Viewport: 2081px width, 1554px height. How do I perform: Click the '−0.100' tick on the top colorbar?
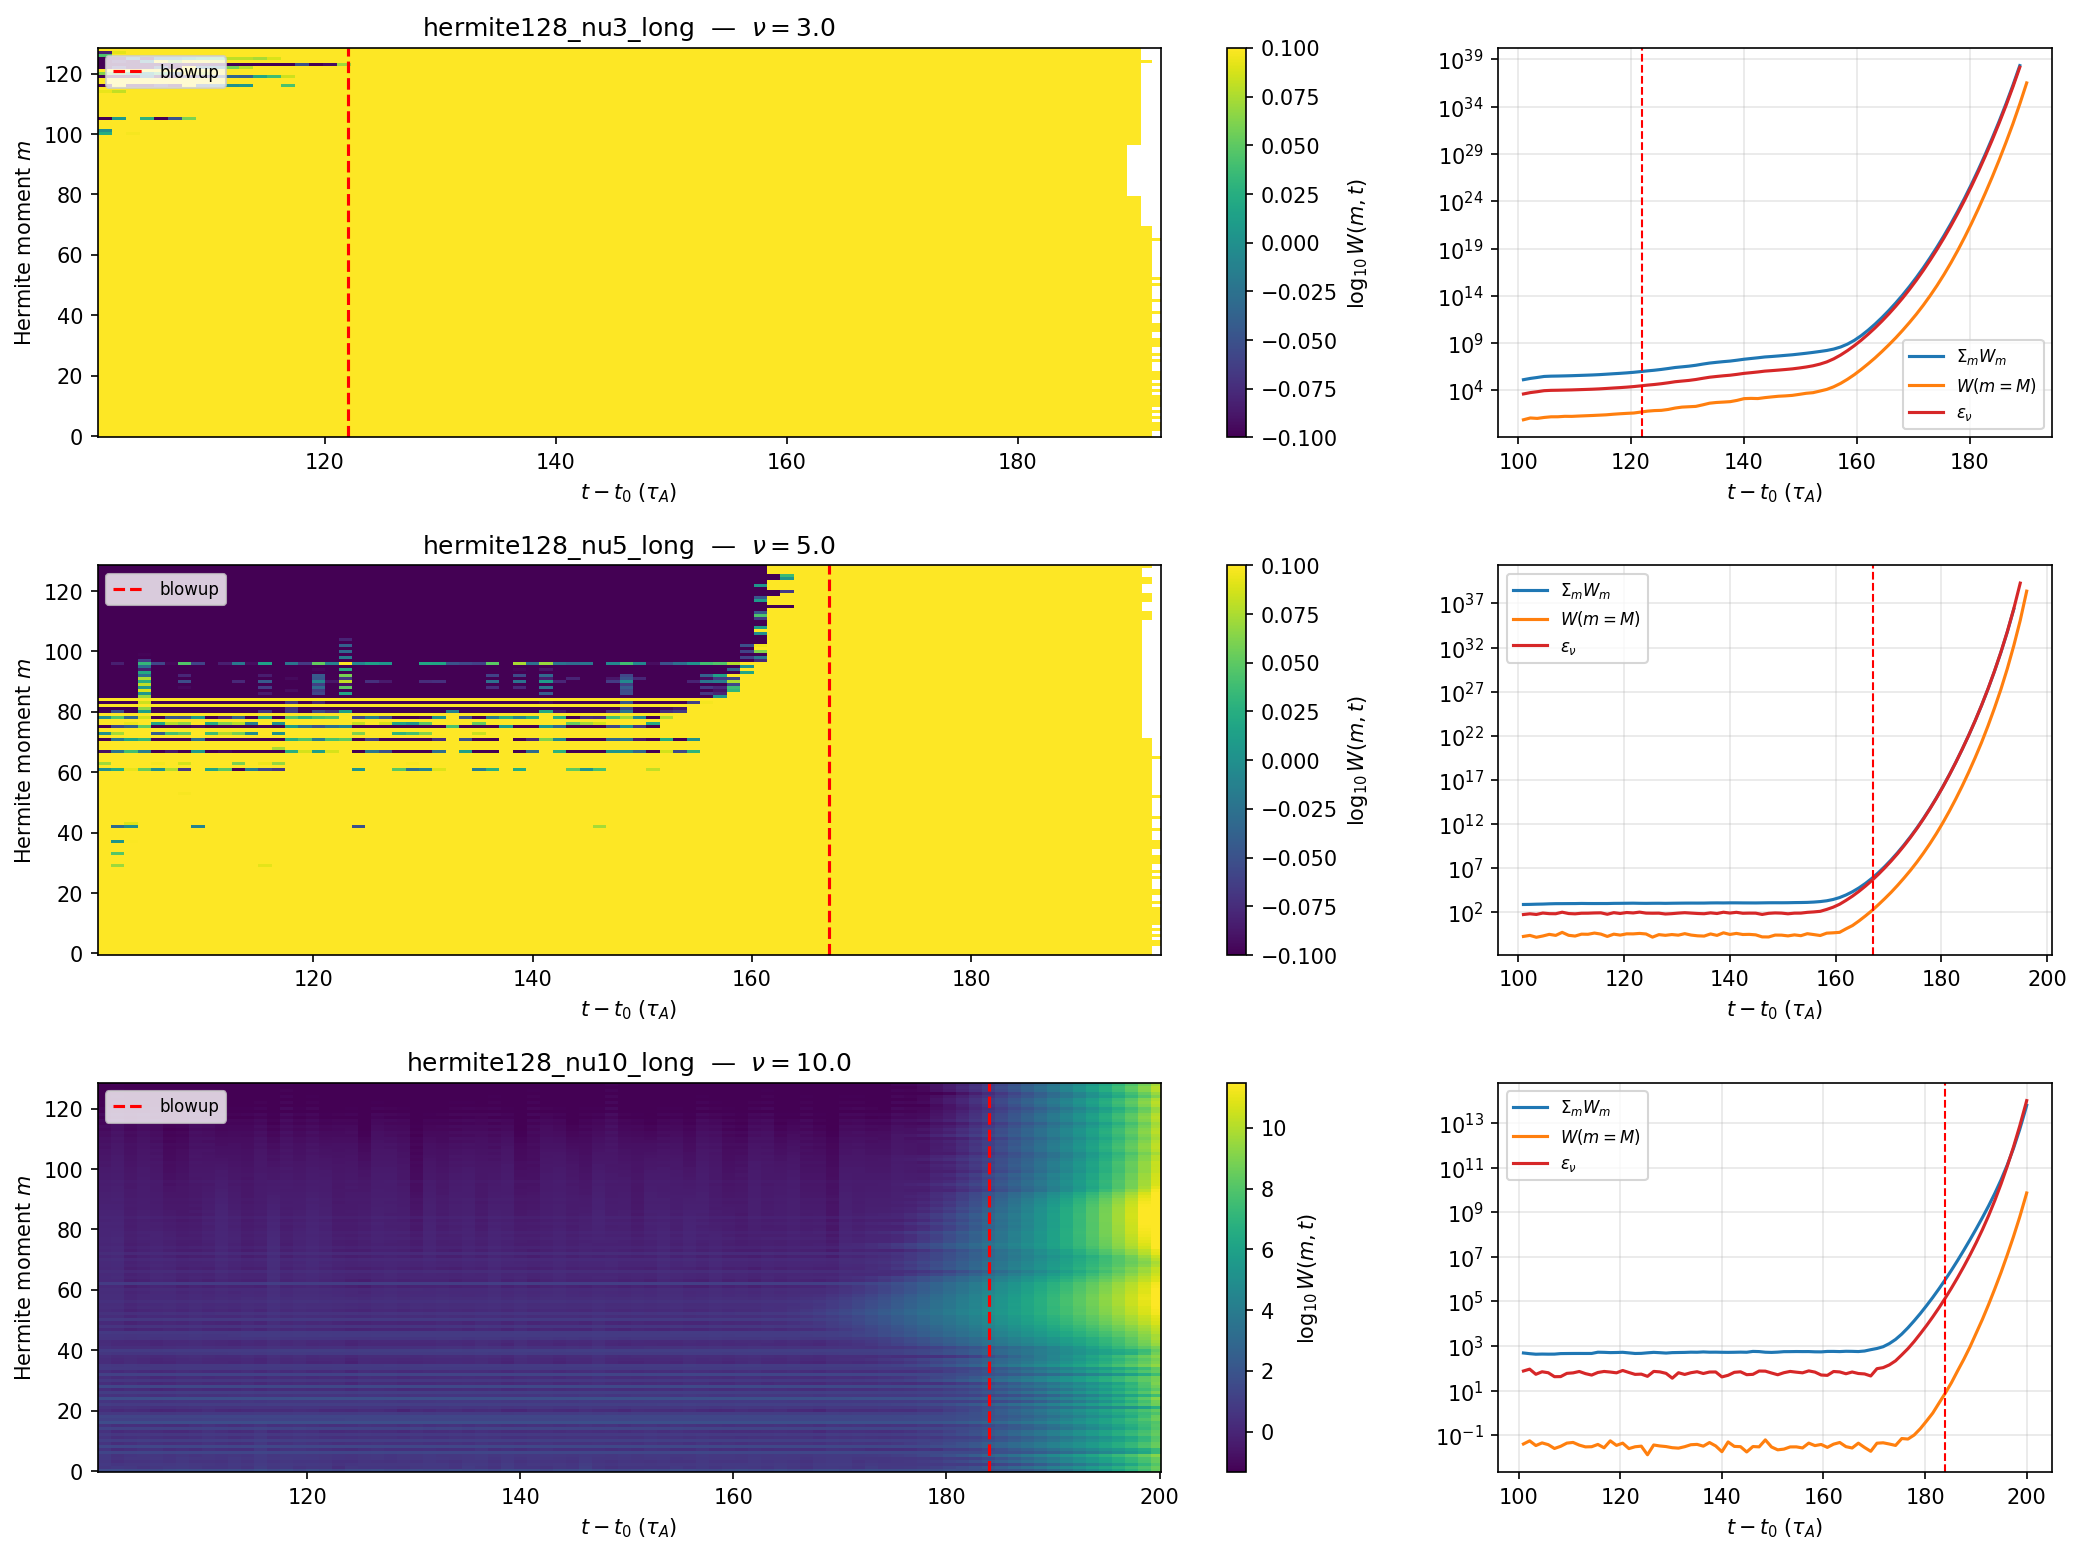pyautogui.click(x=1298, y=438)
